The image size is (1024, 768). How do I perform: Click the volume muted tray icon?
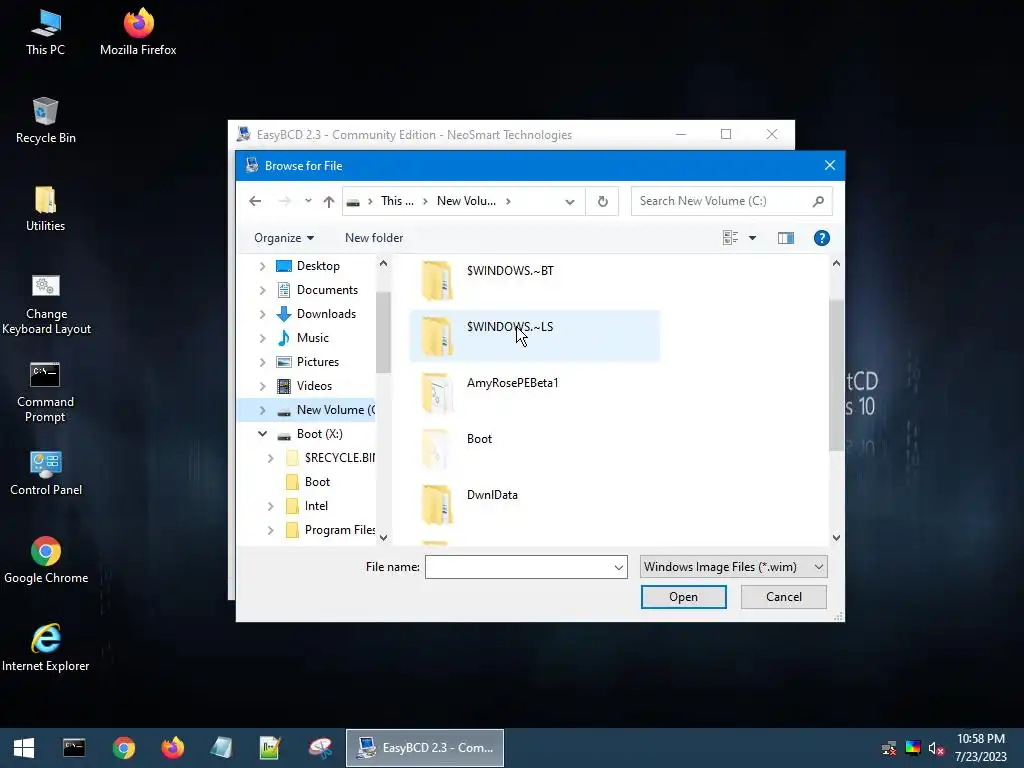[936, 748]
